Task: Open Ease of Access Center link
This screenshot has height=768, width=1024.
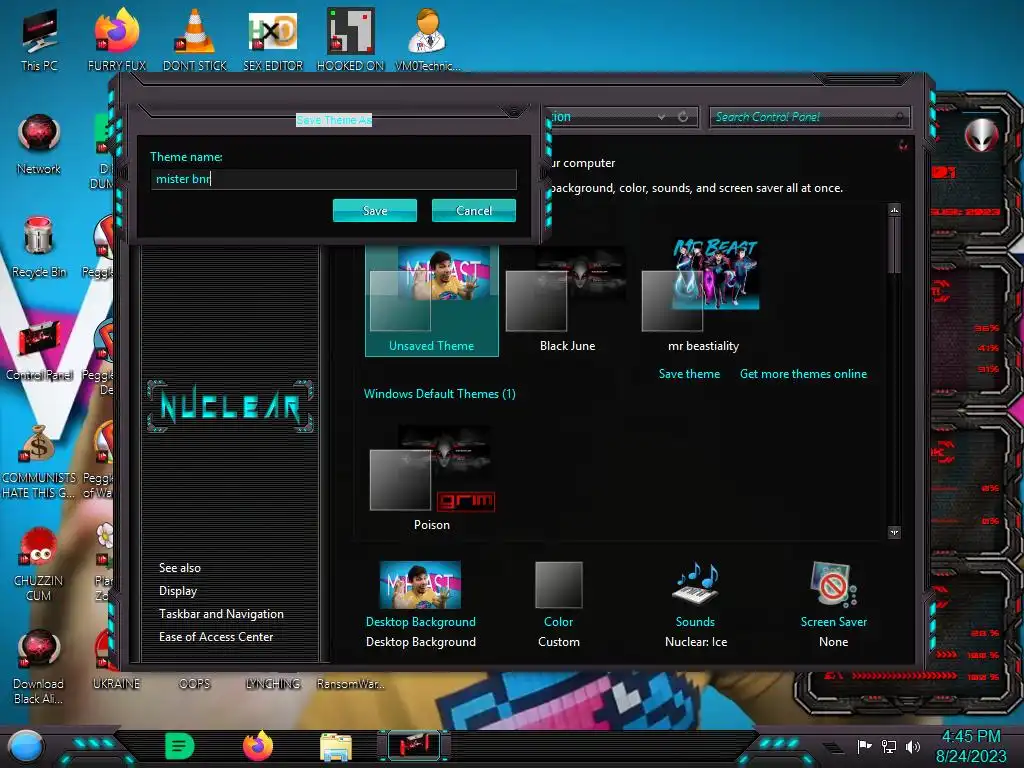Action: coord(216,637)
